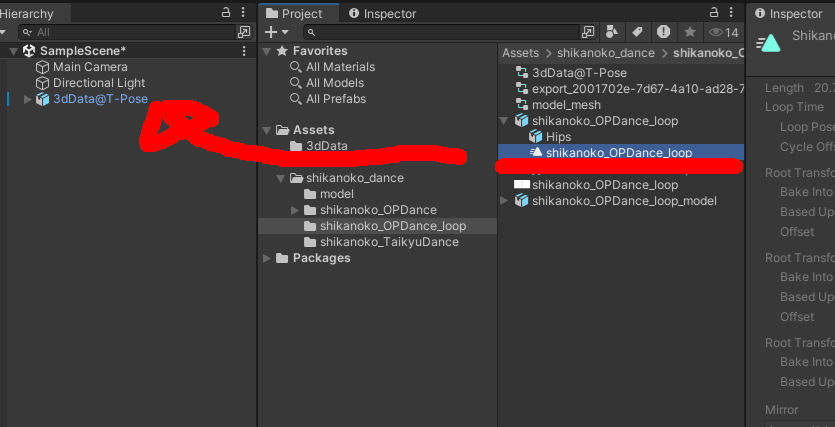Click the right-hand Inspector panel tab
The height and width of the screenshot is (427, 835).
pyautogui.click(x=789, y=14)
